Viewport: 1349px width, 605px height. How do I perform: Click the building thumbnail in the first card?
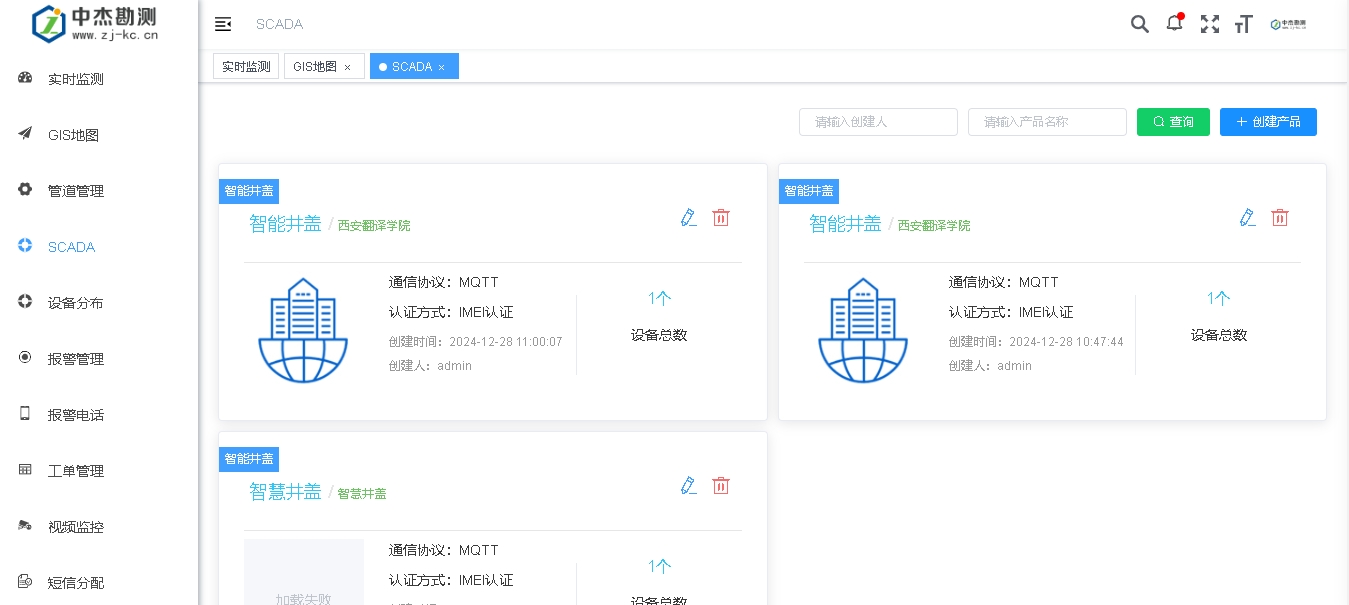(303, 330)
